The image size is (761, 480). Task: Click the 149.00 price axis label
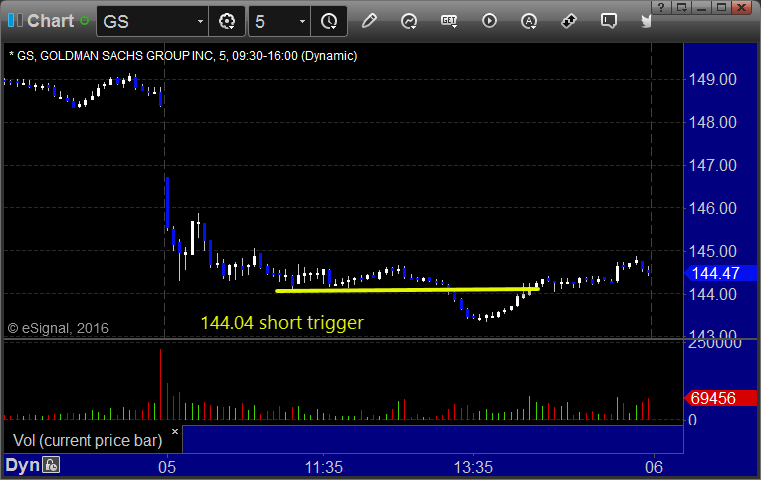712,79
